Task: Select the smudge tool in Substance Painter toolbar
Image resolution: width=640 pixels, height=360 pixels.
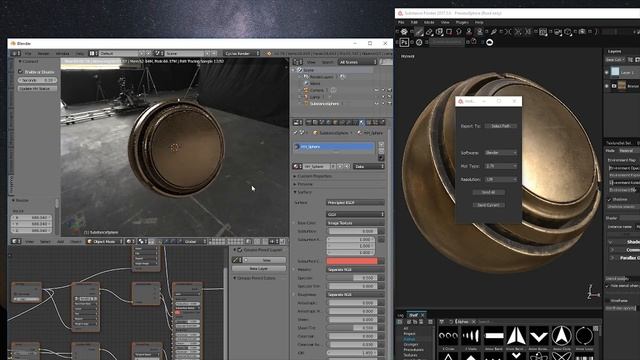Action: [x=459, y=32]
